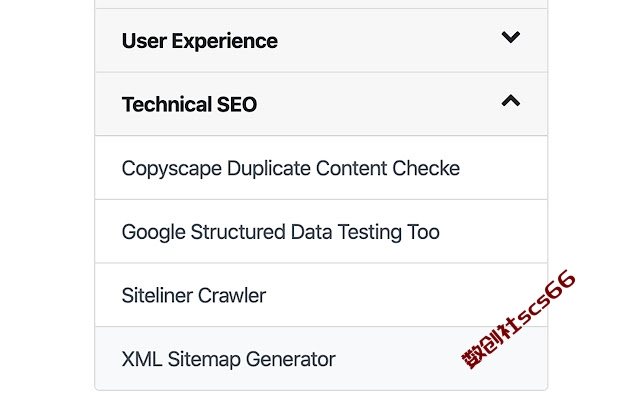Expand the User Experience accordion section

pos(321,41)
